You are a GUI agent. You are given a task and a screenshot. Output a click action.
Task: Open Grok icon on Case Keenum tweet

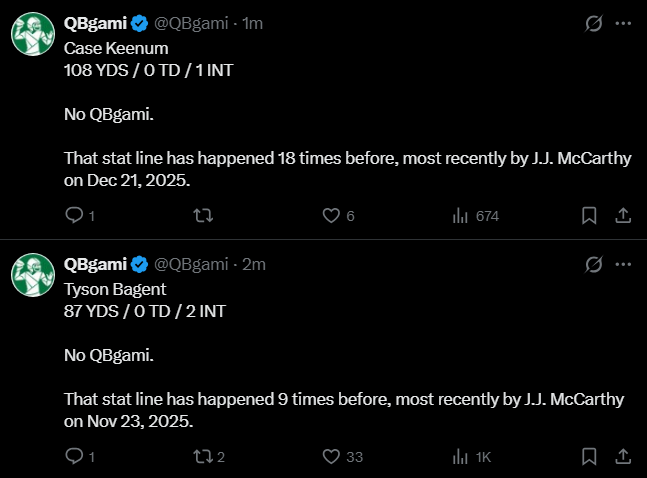pyautogui.click(x=593, y=24)
